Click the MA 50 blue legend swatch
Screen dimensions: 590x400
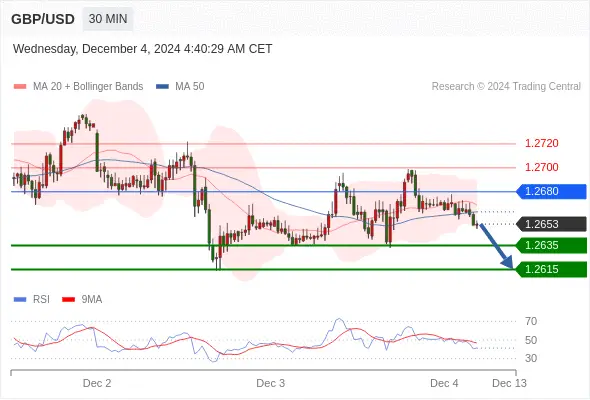click(x=162, y=87)
